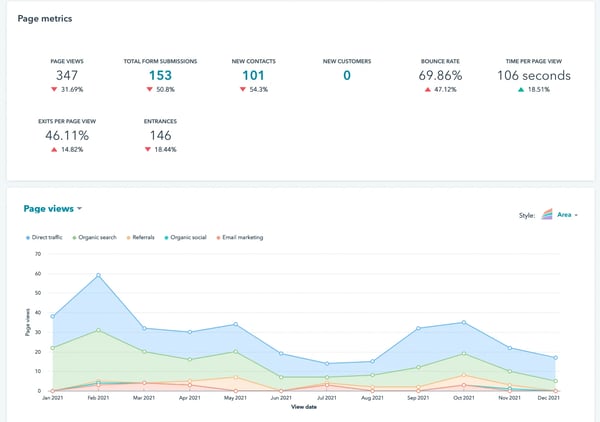Image resolution: width=600 pixels, height=422 pixels.
Task: Click the Direct traffic Sep 2021 data point
Action: pyautogui.click(x=418, y=328)
